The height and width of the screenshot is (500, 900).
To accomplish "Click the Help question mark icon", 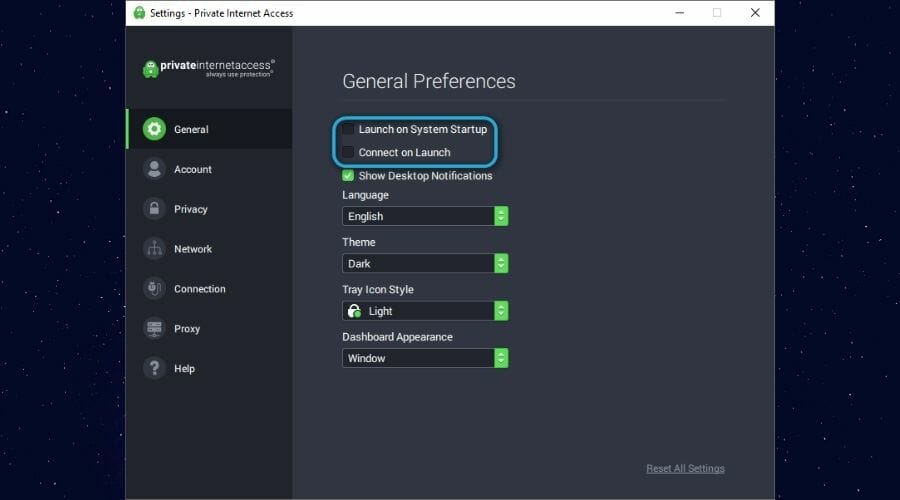I will coord(154,369).
